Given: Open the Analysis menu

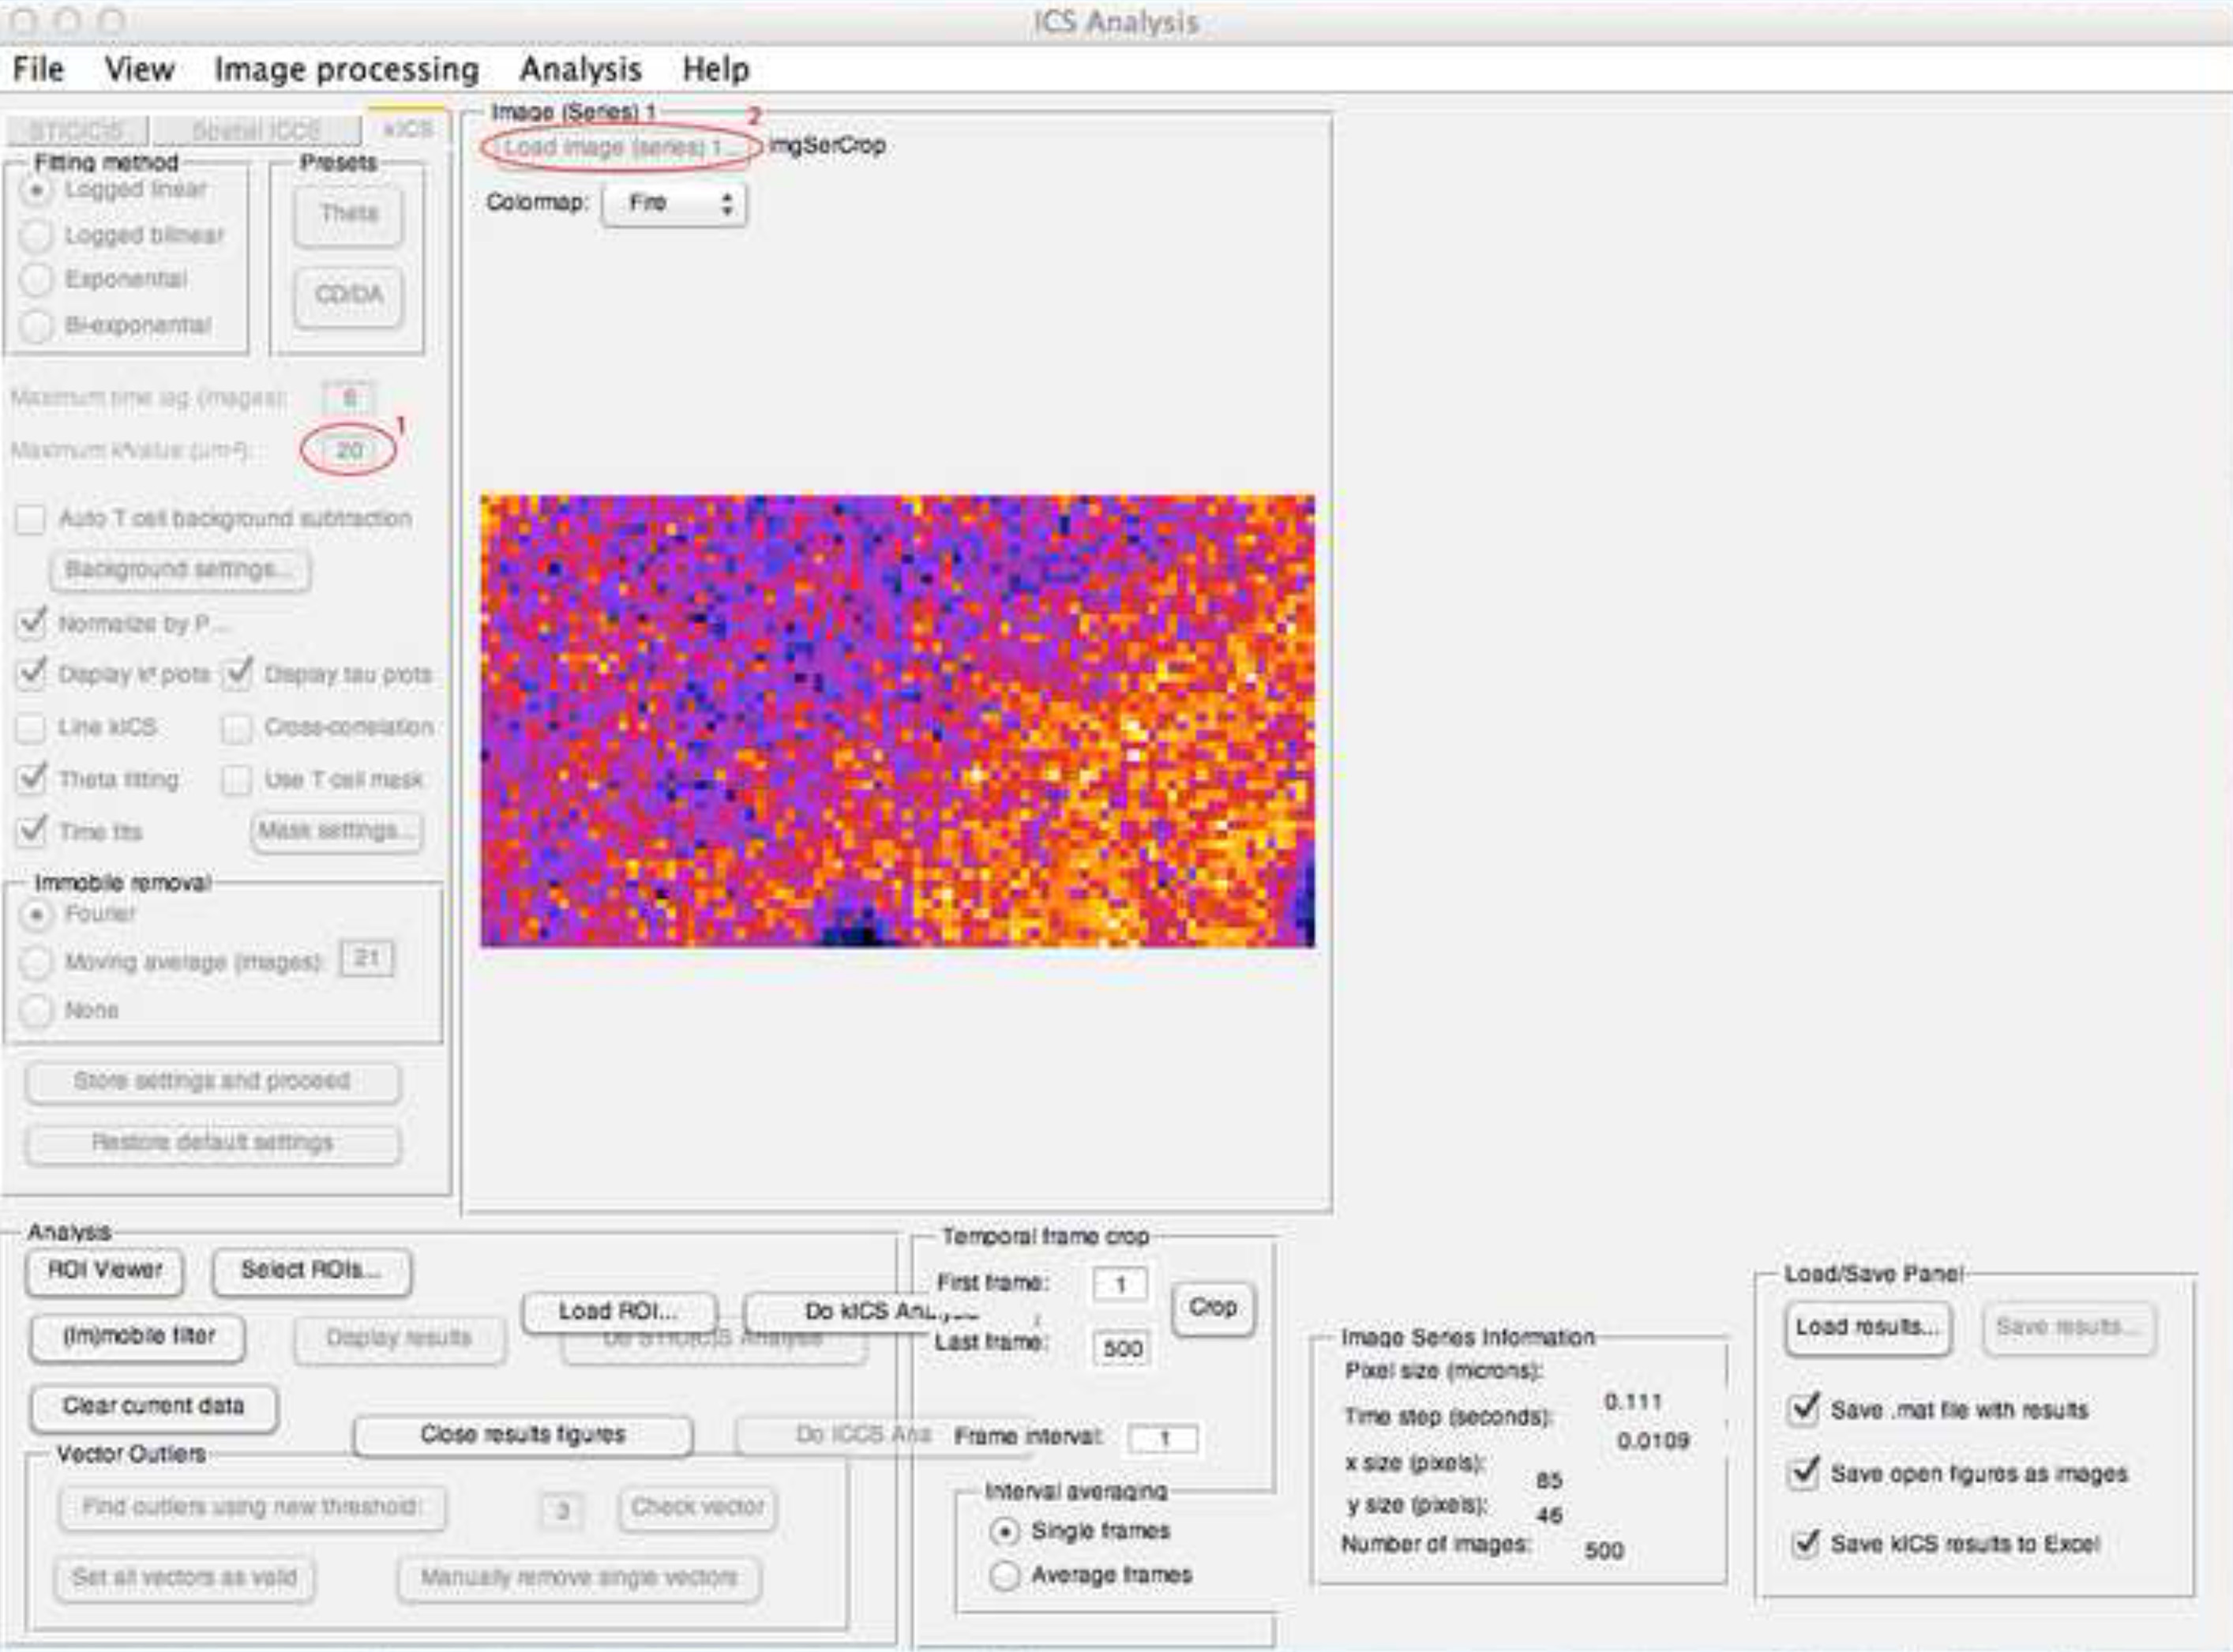Looking at the screenshot, I should (x=580, y=69).
